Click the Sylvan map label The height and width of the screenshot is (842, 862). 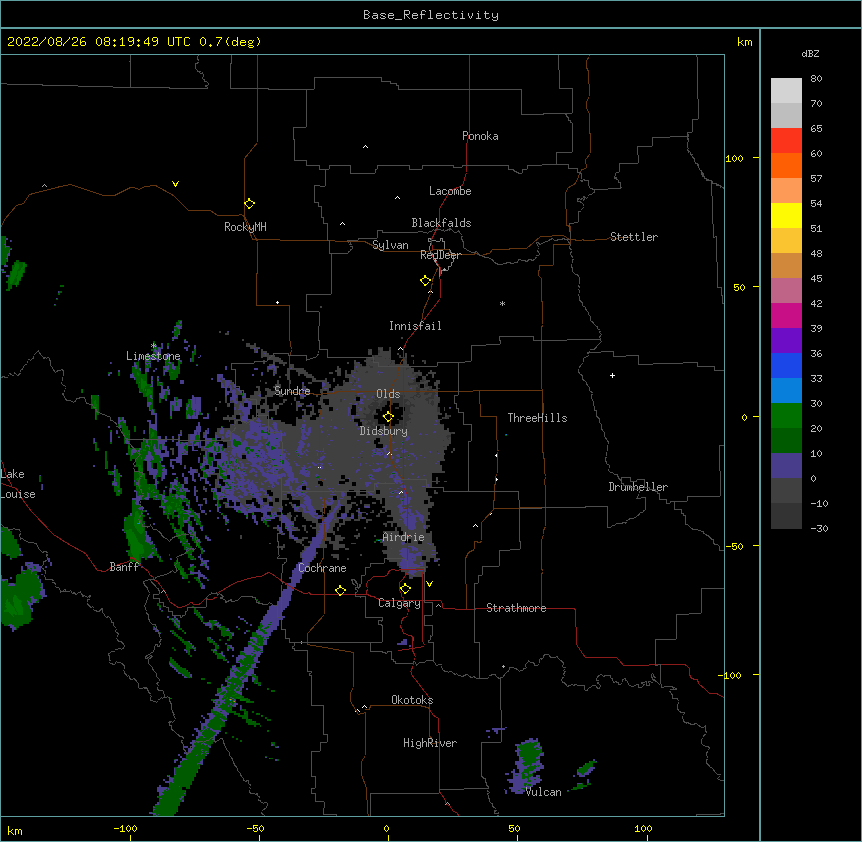pos(390,245)
